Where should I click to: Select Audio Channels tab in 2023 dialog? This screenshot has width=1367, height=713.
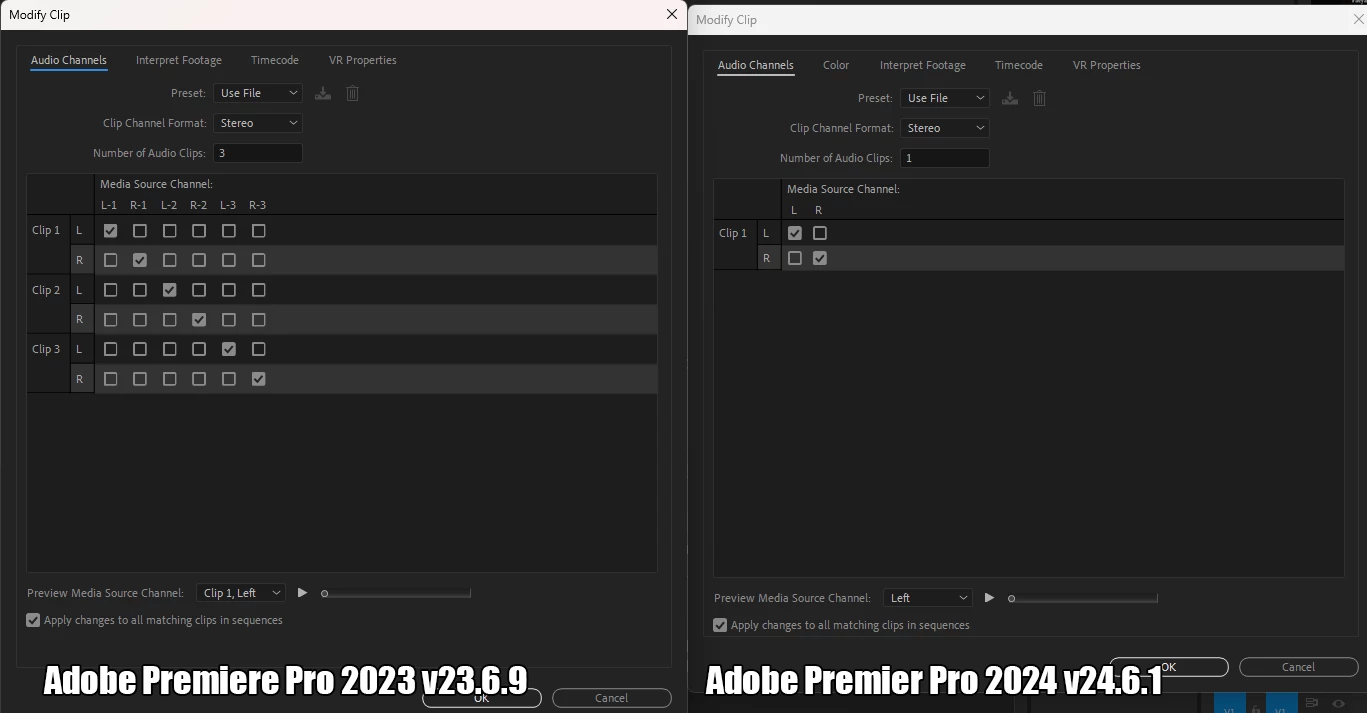click(69, 60)
